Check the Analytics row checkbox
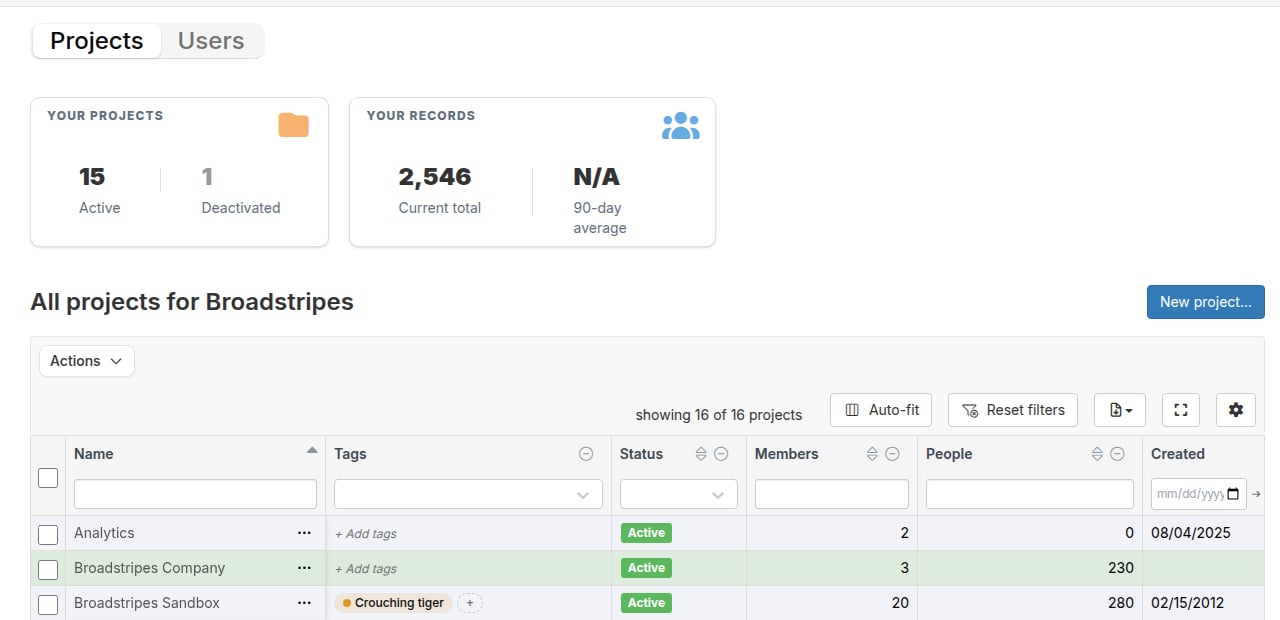1280x620 pixels. (x=48, y=535)
